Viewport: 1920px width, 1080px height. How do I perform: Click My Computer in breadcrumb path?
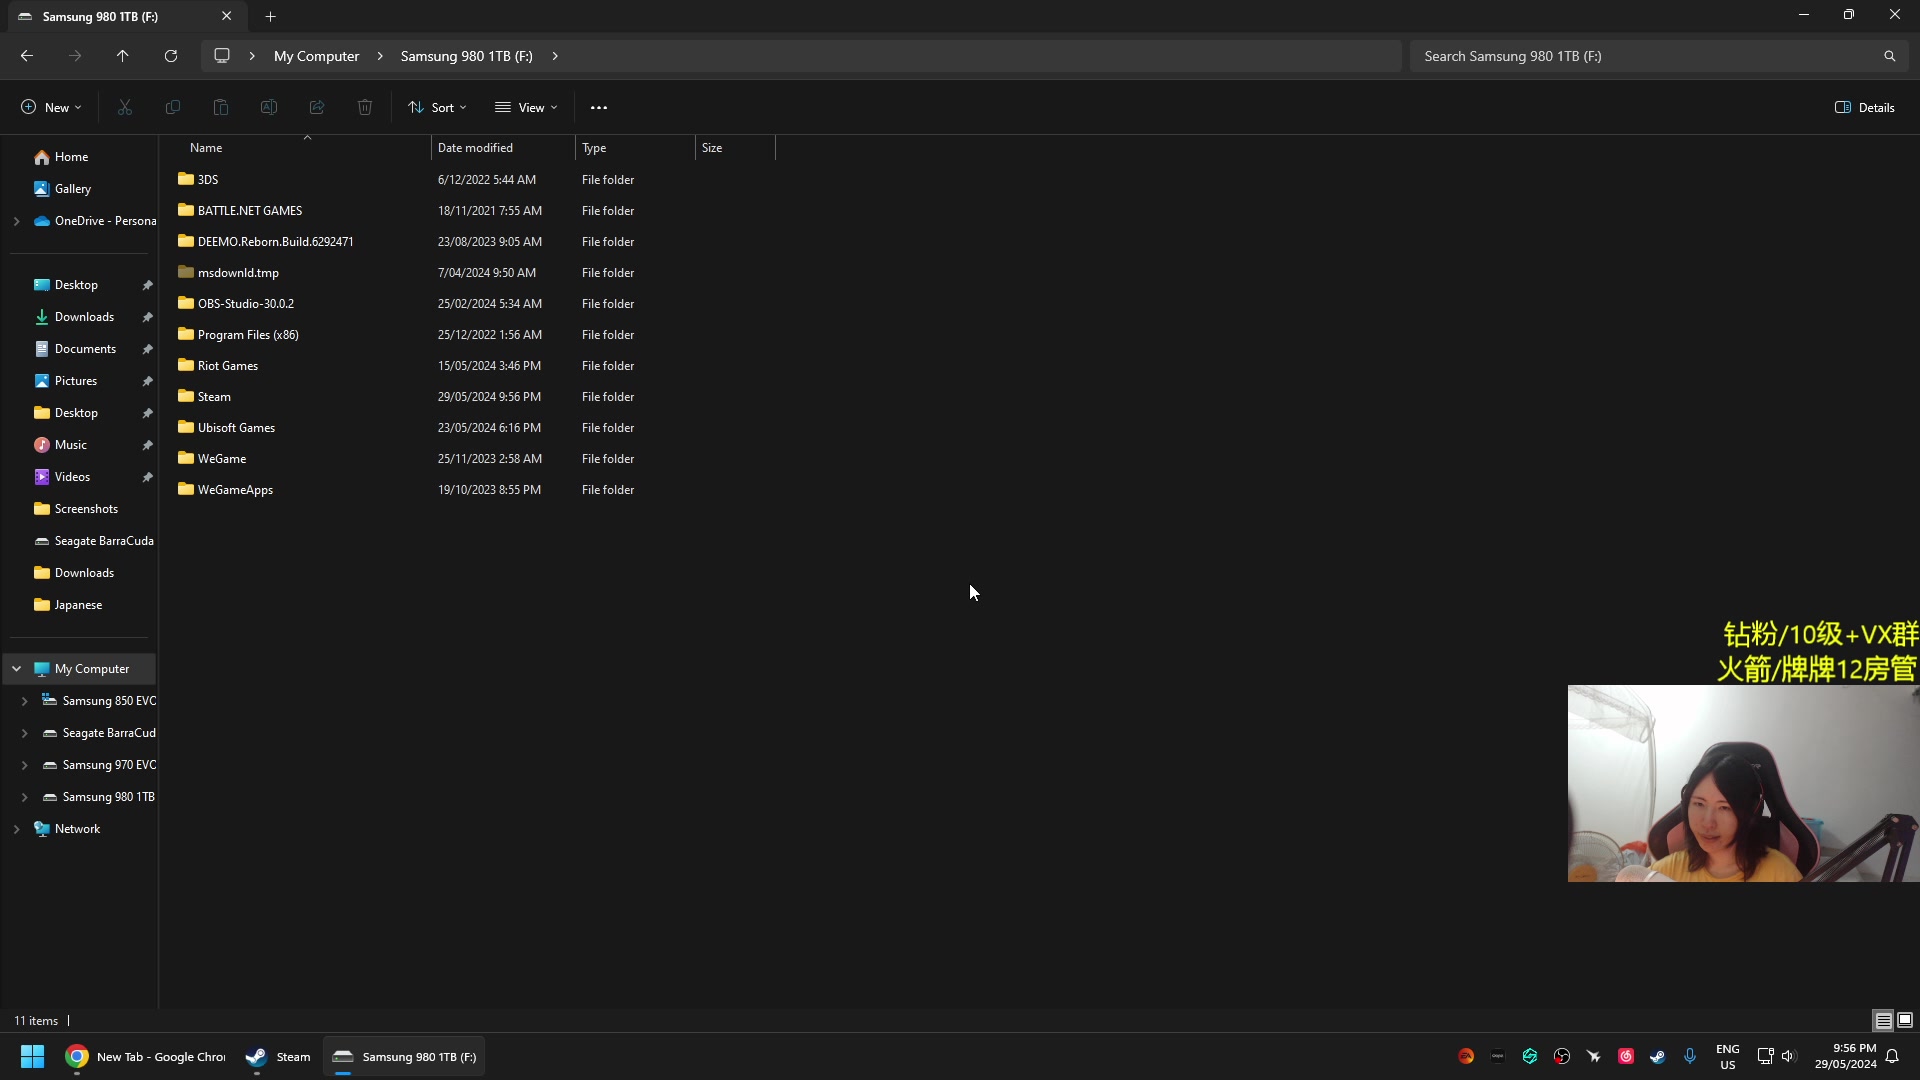(316, 56)
